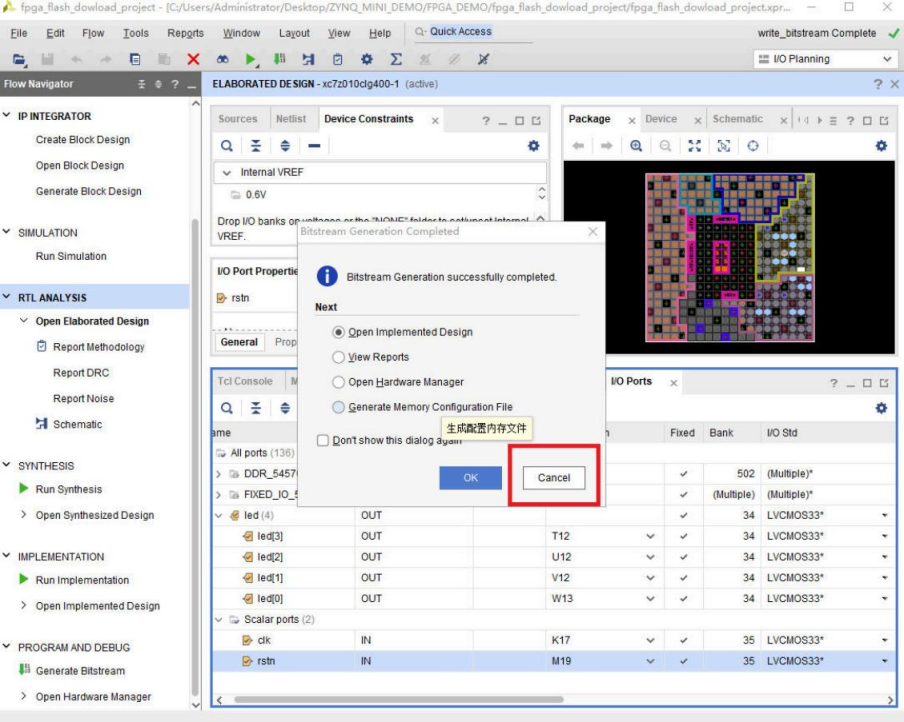Click zoom fit icon in Package toolbar

pos(694,146)
